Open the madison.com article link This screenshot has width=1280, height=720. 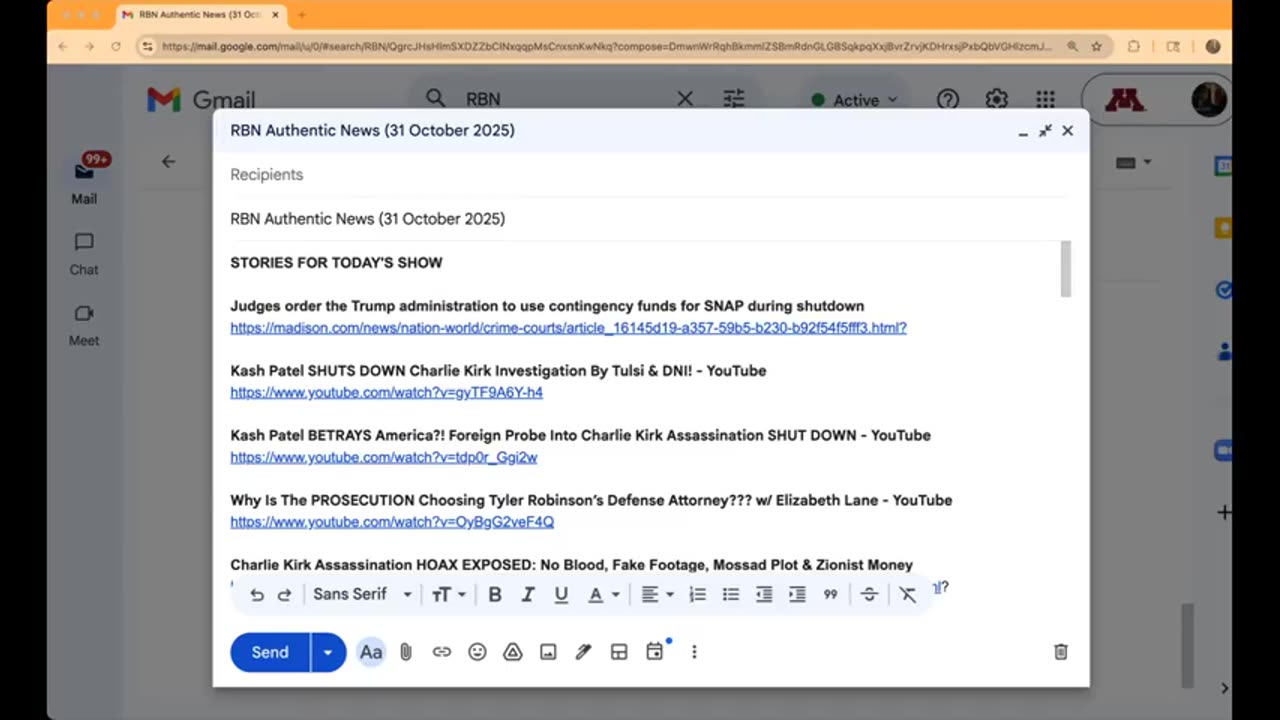pos(568,328)
